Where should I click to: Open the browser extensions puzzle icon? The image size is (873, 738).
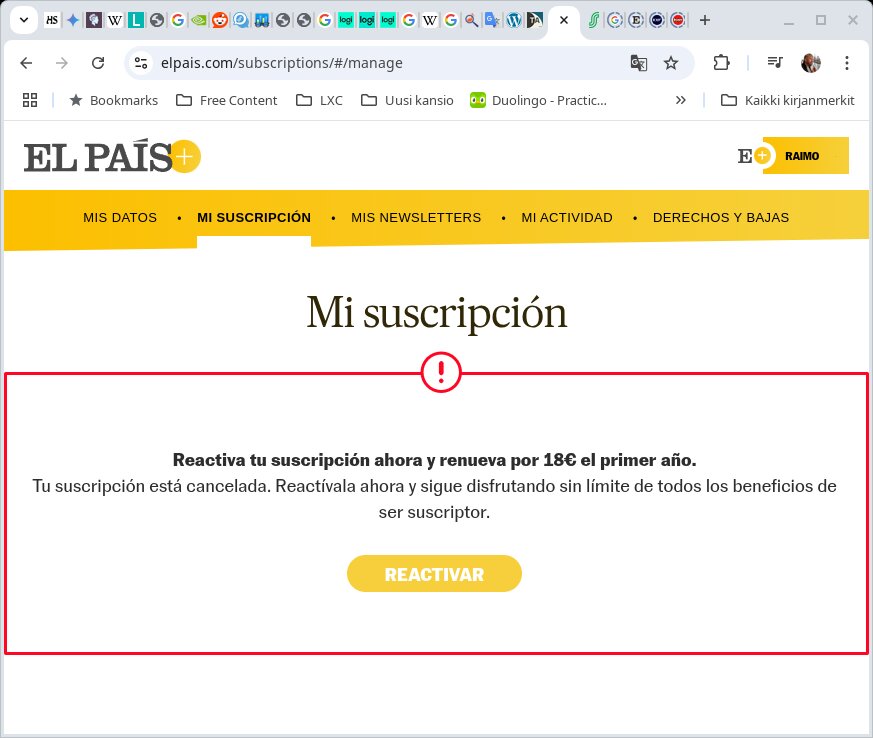pyautogui.click(x=721, y=63)
